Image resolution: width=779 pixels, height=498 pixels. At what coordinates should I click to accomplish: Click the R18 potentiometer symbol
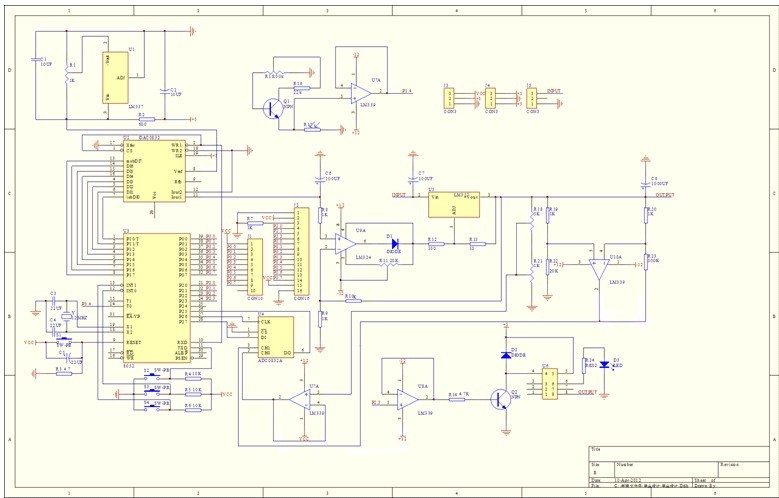pyautogui.click(x=532, y=220)
